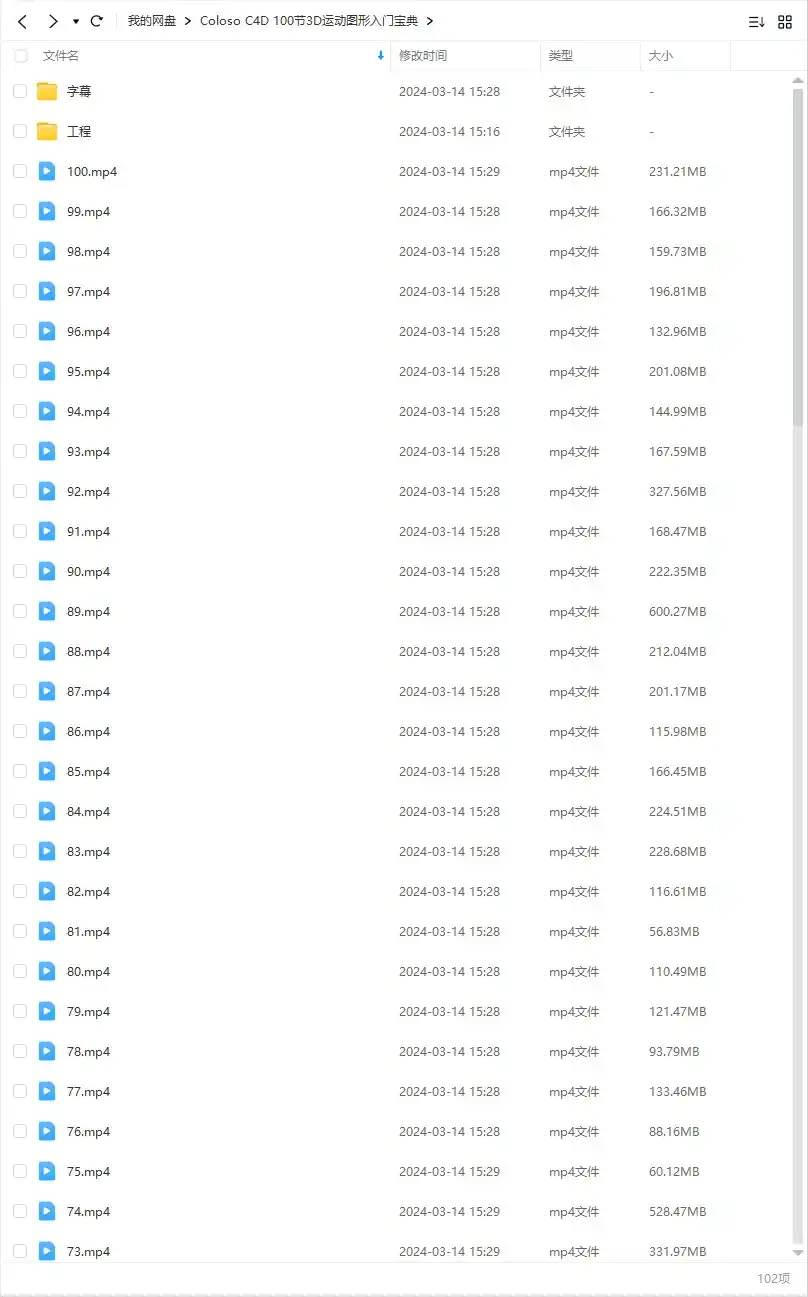This screenshot has height=1297, width=808.
Task: Go to 我的网盘 in breadcrumb
Action: click(151, 21)
